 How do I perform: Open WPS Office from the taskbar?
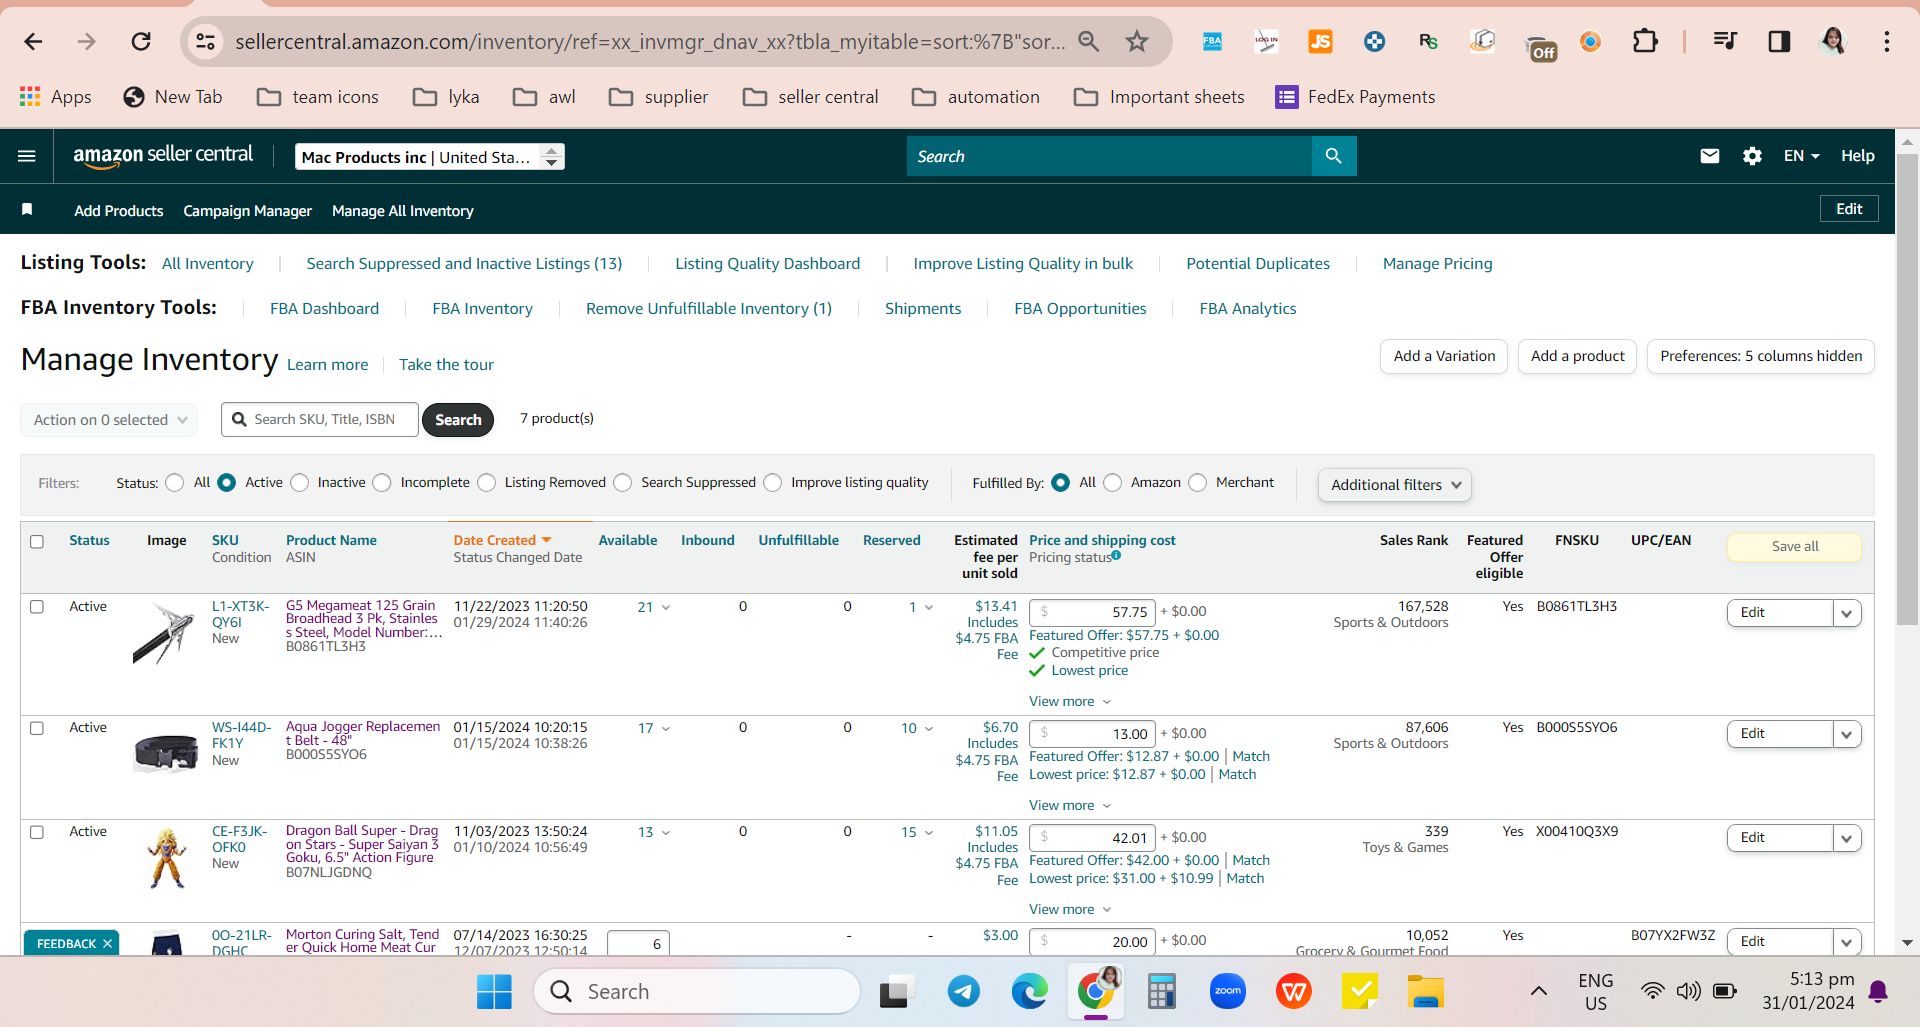pyautogui.click(x=1294, y=991)
